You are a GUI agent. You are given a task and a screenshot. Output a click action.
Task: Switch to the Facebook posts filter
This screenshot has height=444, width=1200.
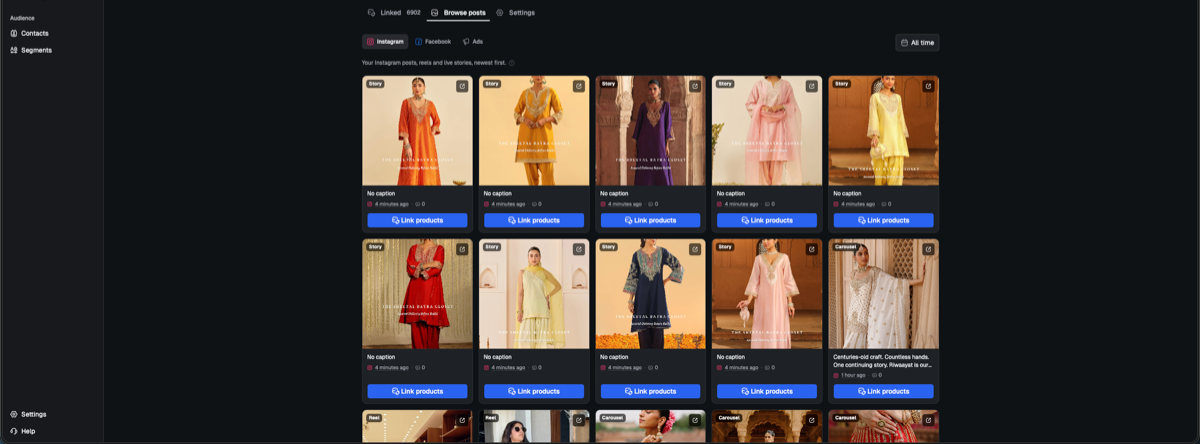pos(433,42)
